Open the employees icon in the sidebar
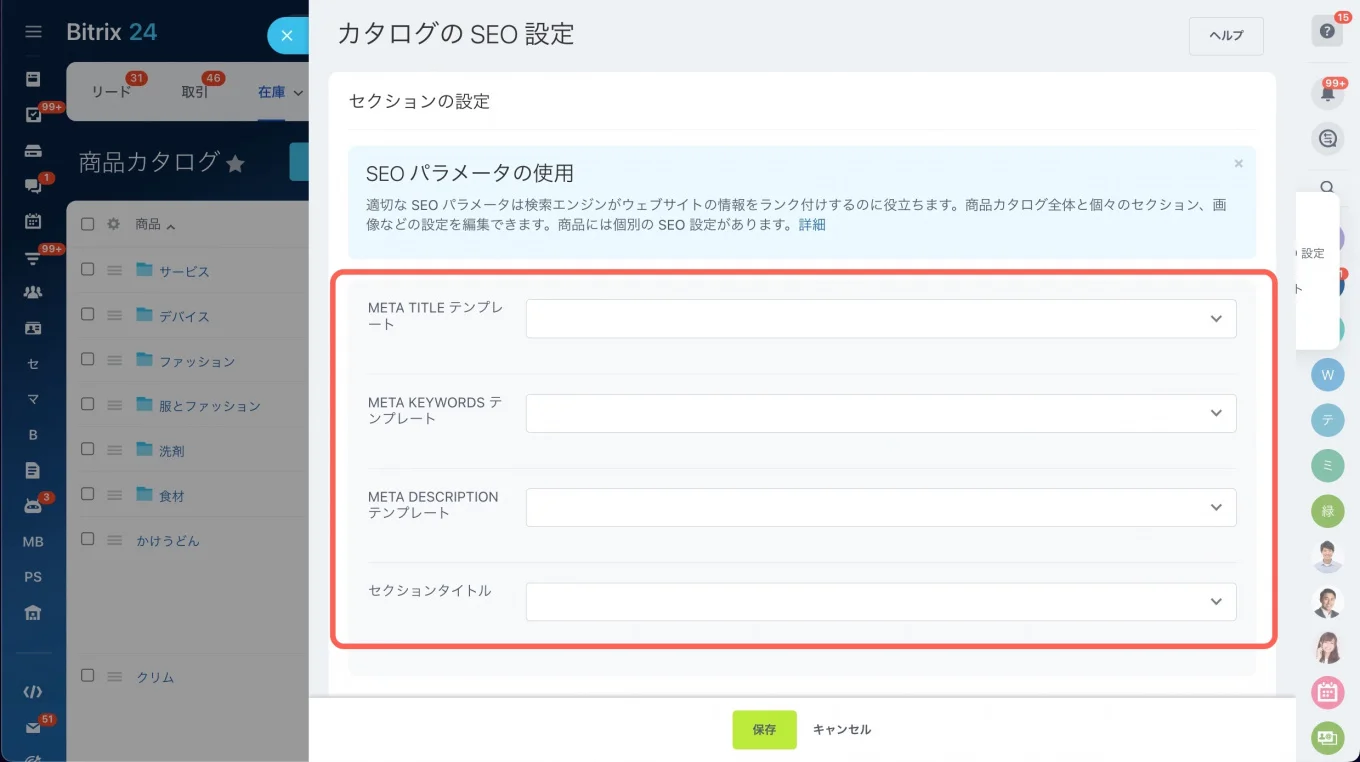1360x762 pixels. (x=33, y=291)
